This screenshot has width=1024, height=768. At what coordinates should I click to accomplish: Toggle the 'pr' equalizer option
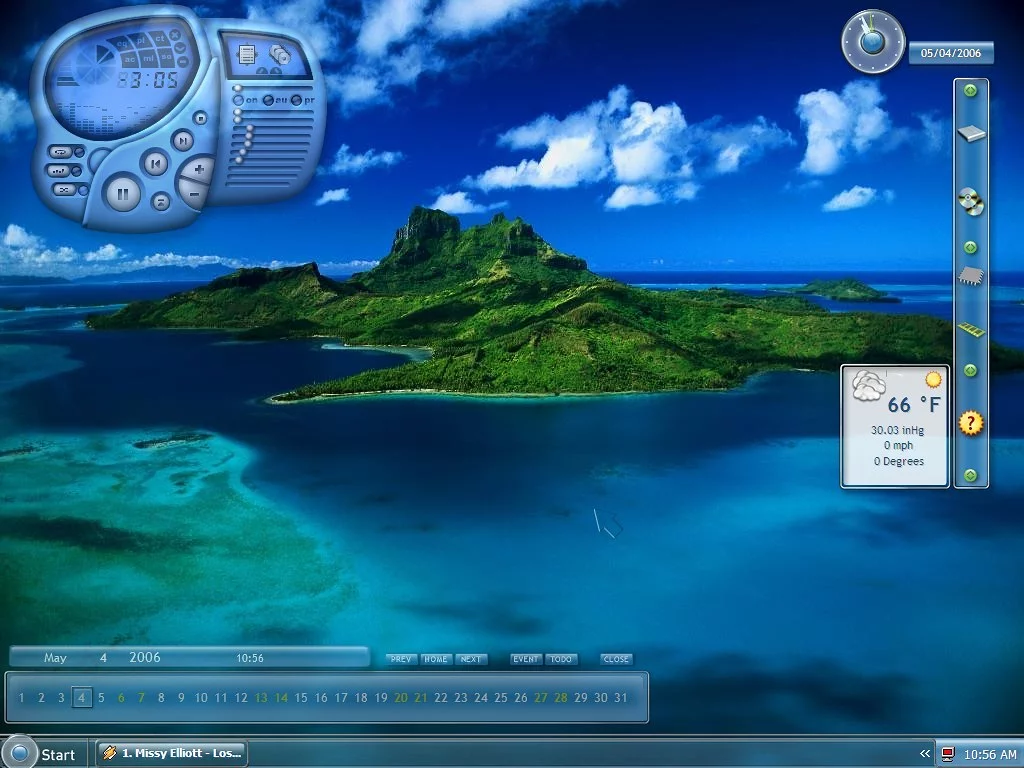[298, 100]
